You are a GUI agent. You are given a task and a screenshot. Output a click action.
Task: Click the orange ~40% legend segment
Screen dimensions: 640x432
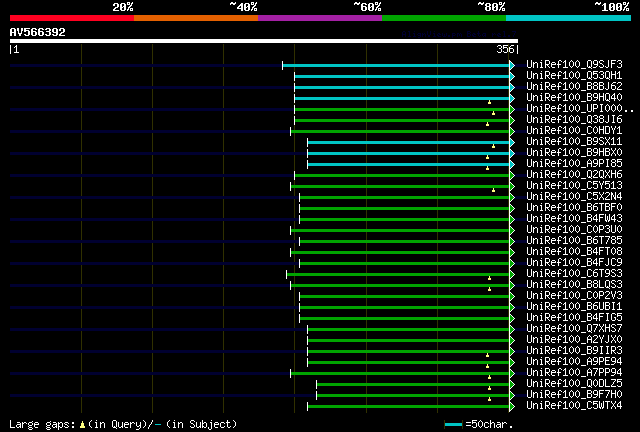pyautogui.click(x=196, y=18)
